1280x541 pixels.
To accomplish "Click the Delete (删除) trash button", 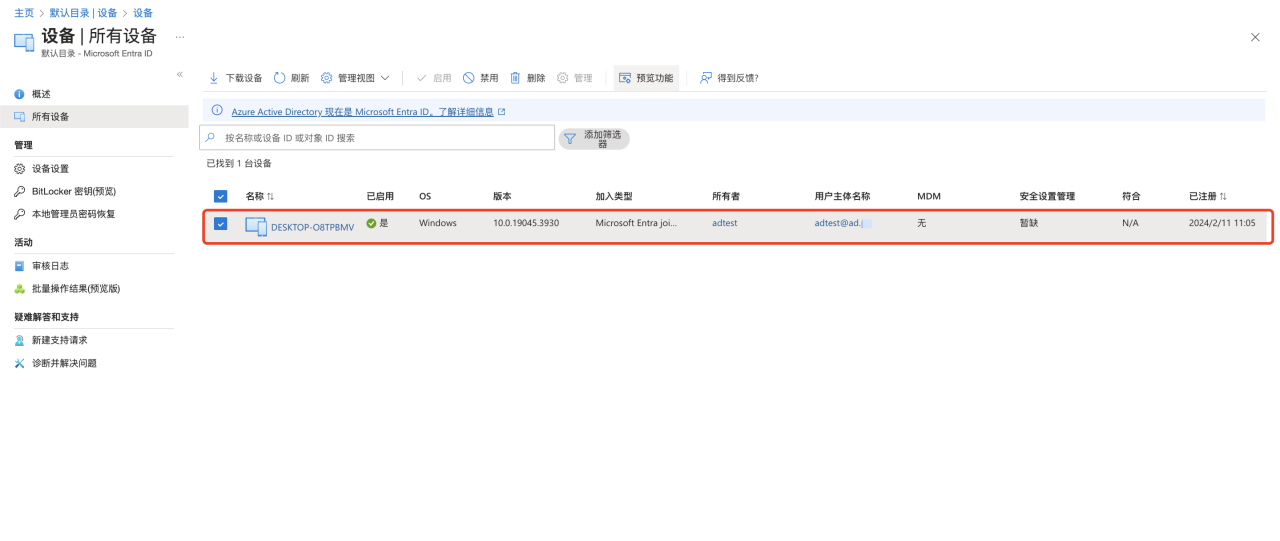I will coord(528,78).
